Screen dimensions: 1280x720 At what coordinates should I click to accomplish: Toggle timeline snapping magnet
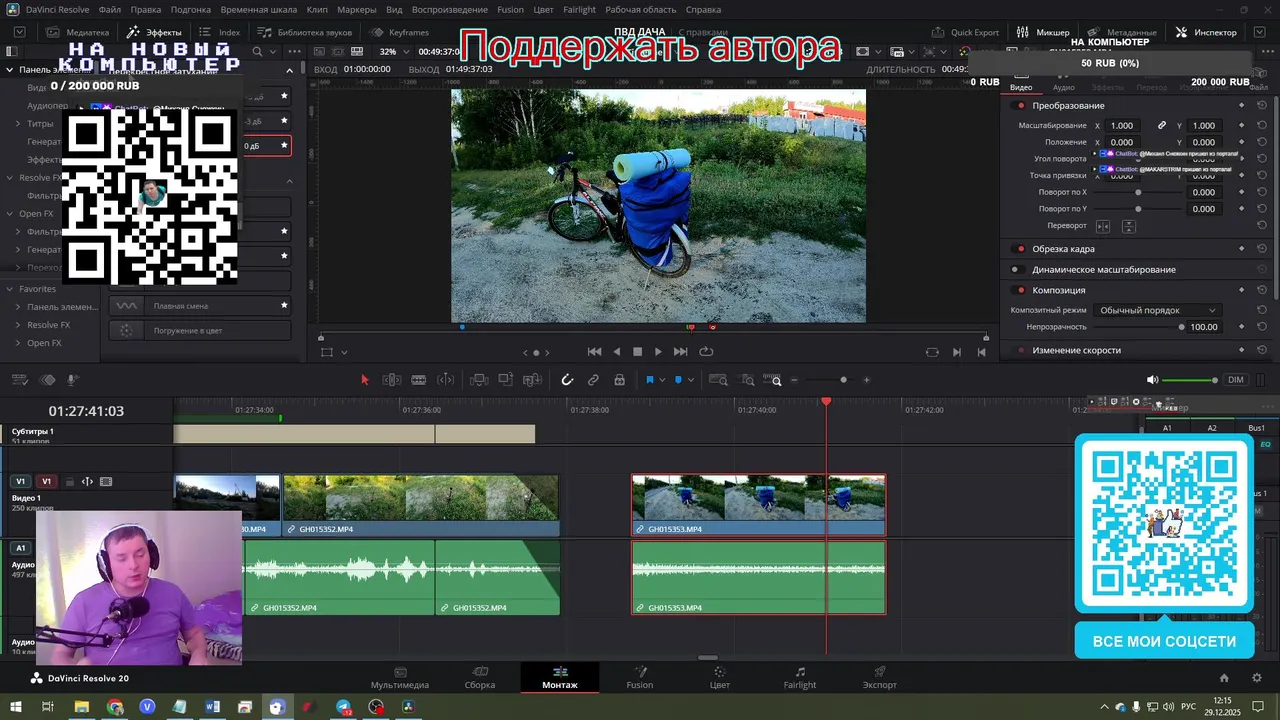[x=567, y=380]
